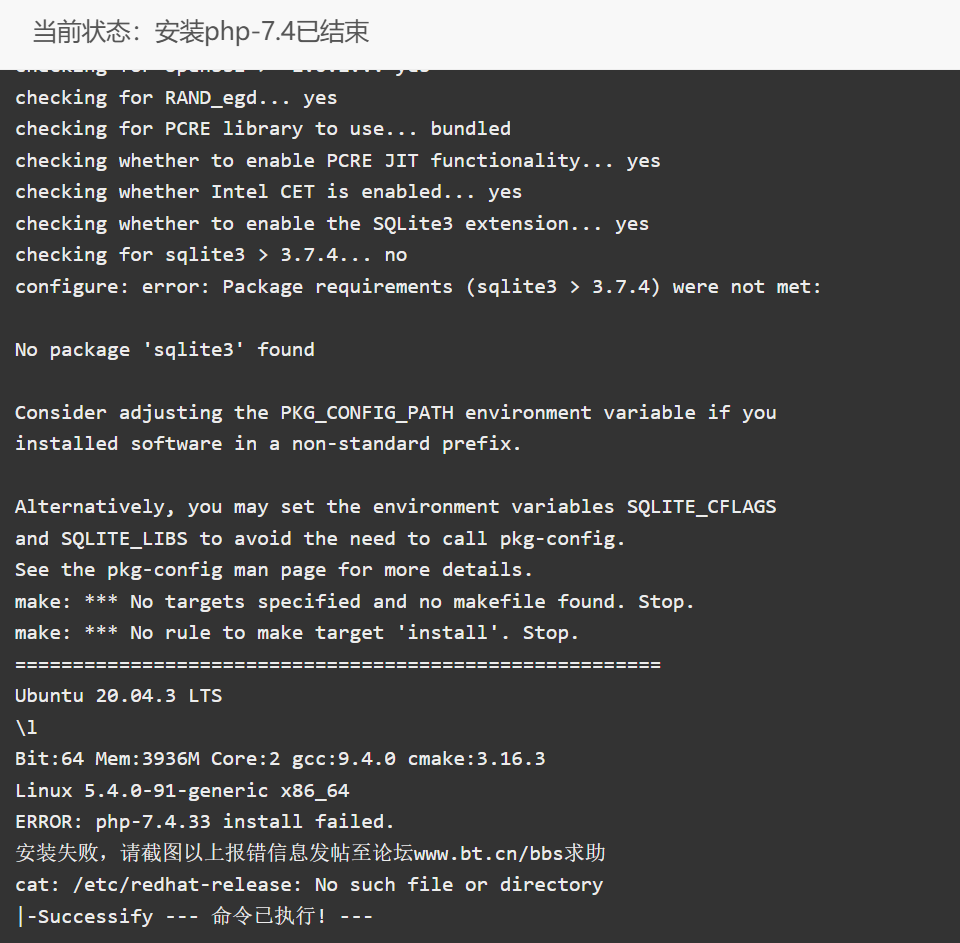Click the equals-sign separator line in the log
The image size is (960, 943).
point(338,664)
